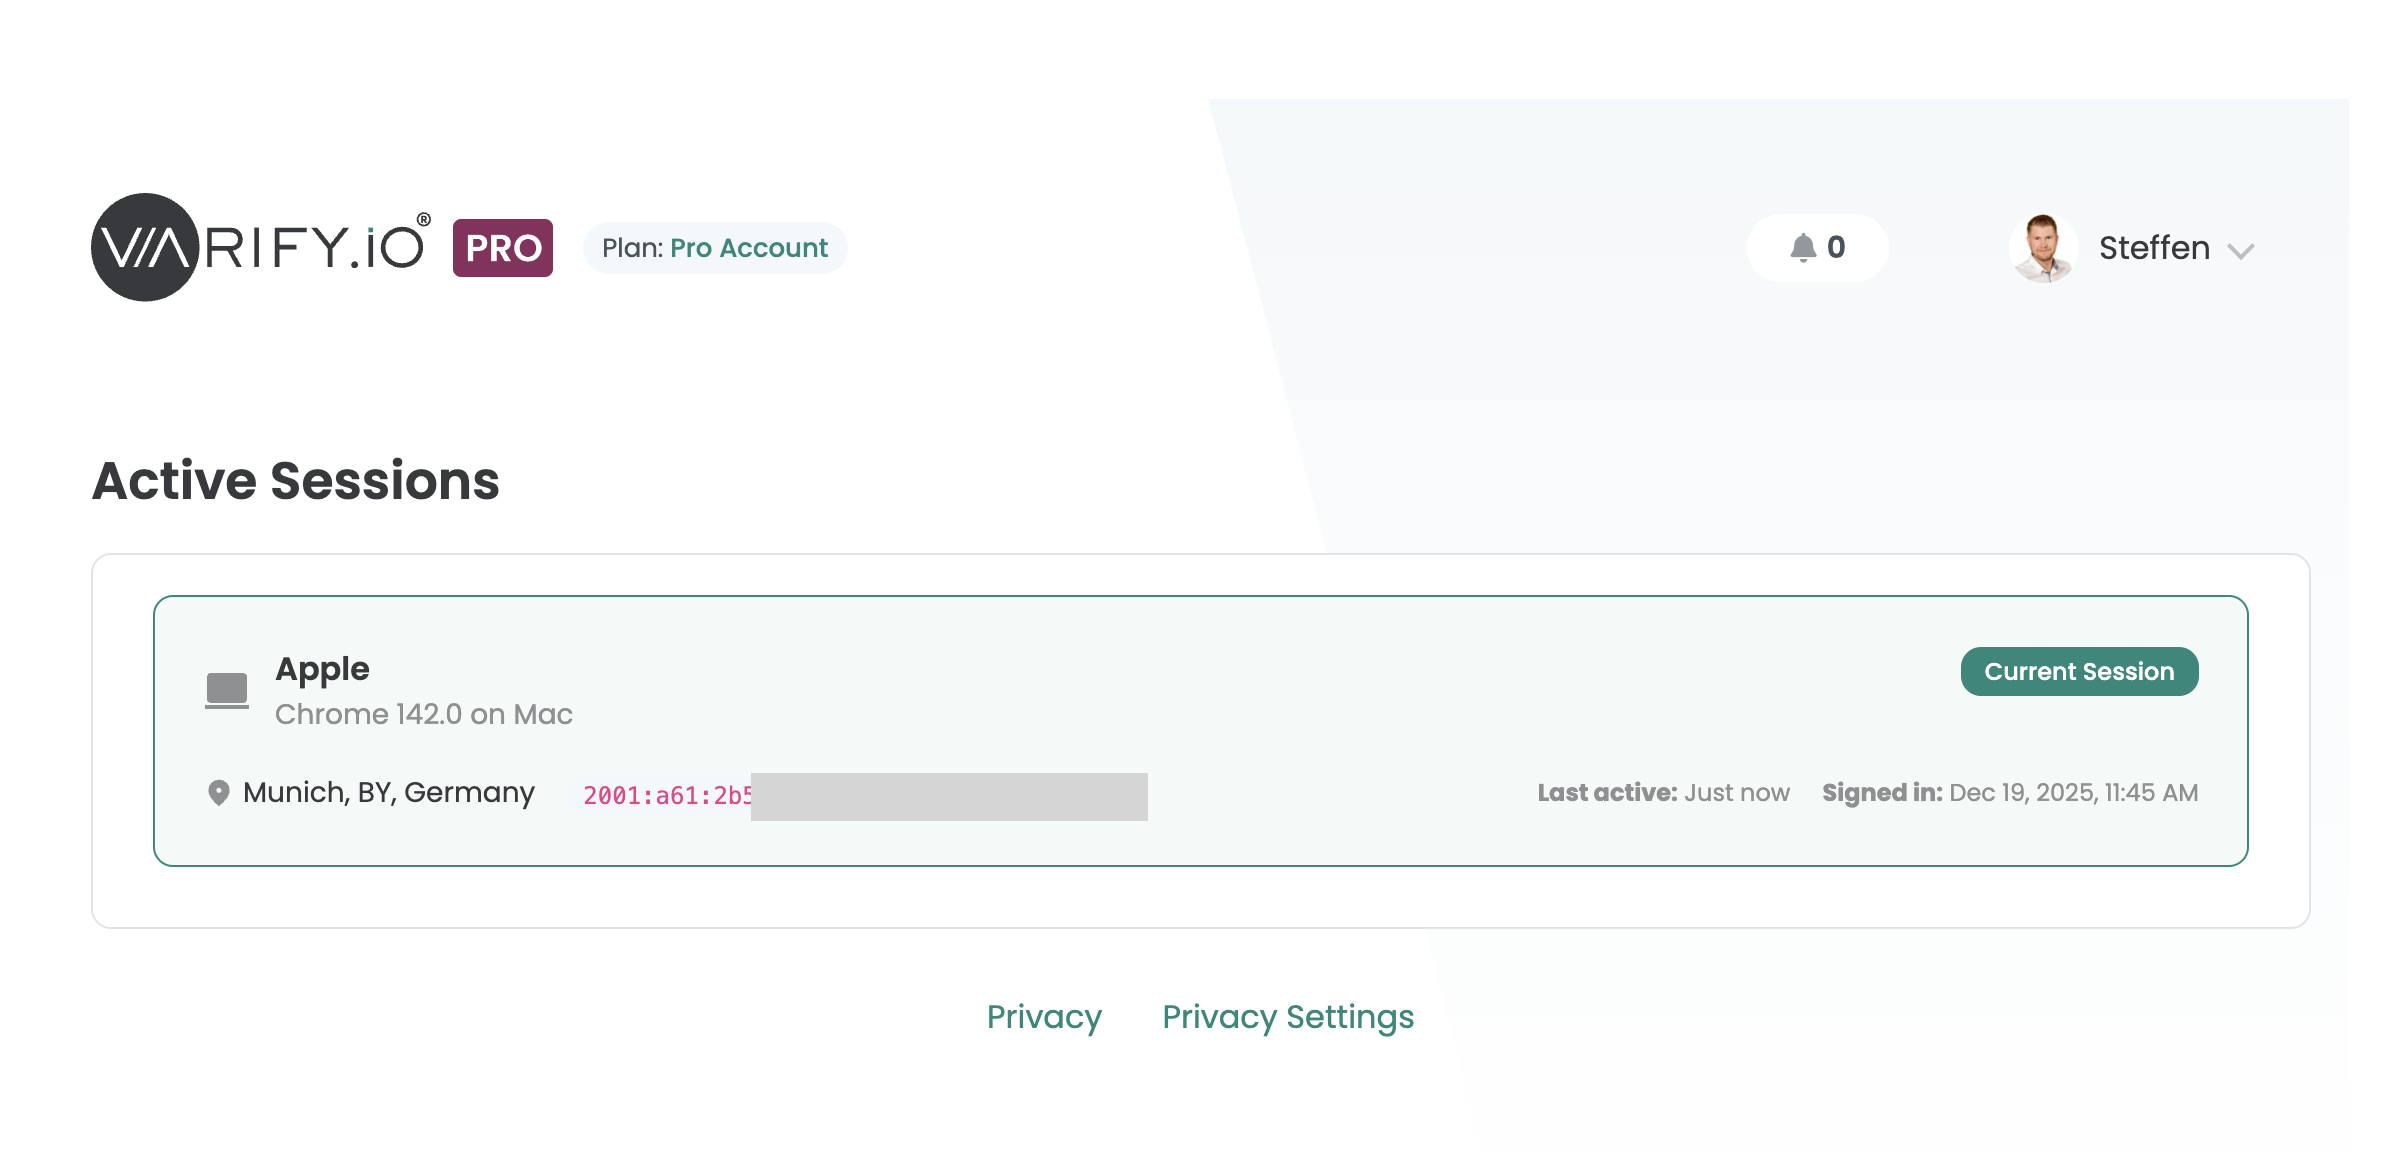2398x1152 pixels.
Task: Open the Privacy Settings link
Action: point(1287,1017)
